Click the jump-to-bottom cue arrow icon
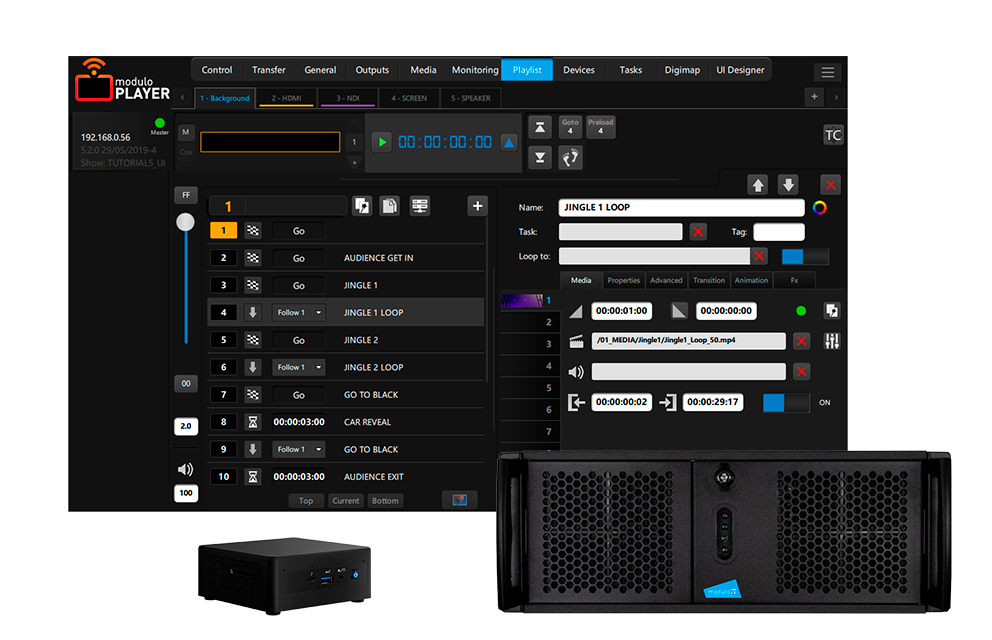992x640 pixels. 540,157
